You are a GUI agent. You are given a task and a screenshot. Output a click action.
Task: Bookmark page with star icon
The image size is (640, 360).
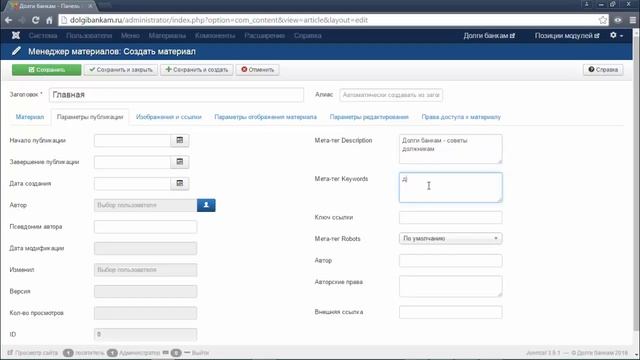coord(602,20)
